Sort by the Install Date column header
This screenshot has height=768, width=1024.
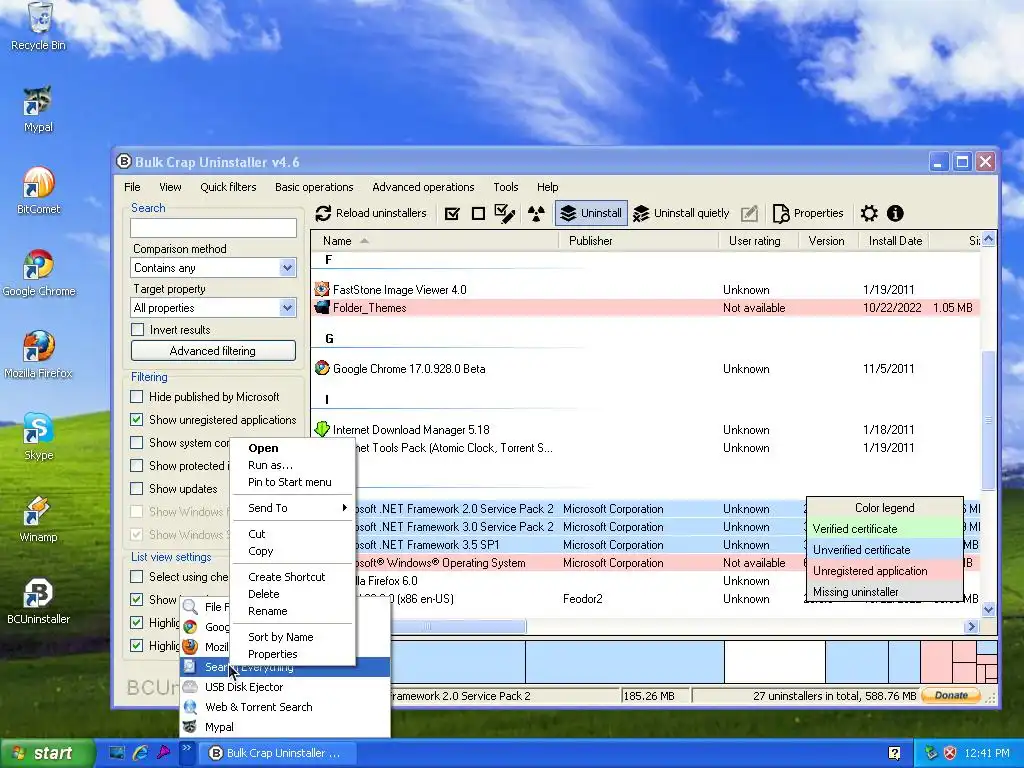coord(895,241)
